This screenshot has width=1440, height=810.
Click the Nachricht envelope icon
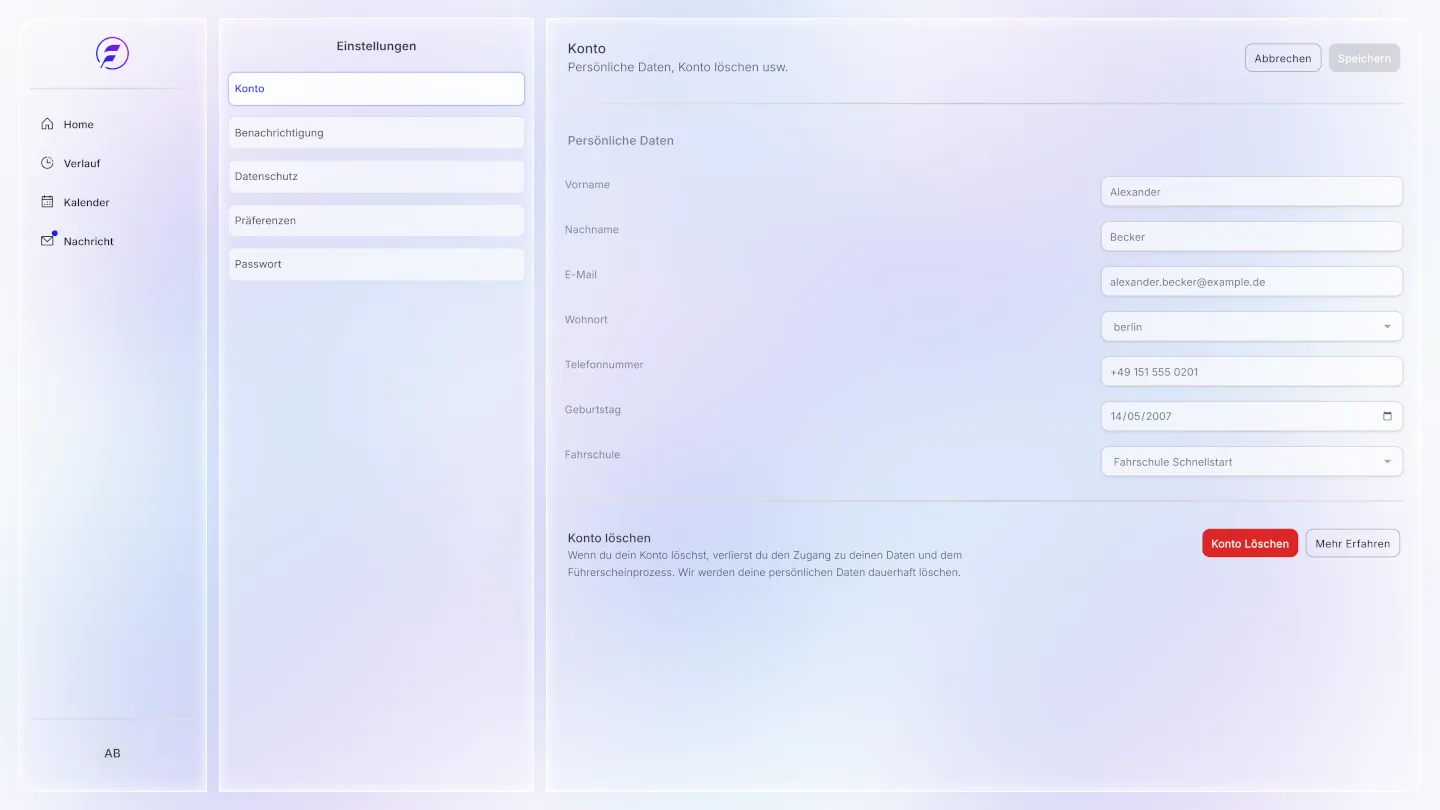47,241
